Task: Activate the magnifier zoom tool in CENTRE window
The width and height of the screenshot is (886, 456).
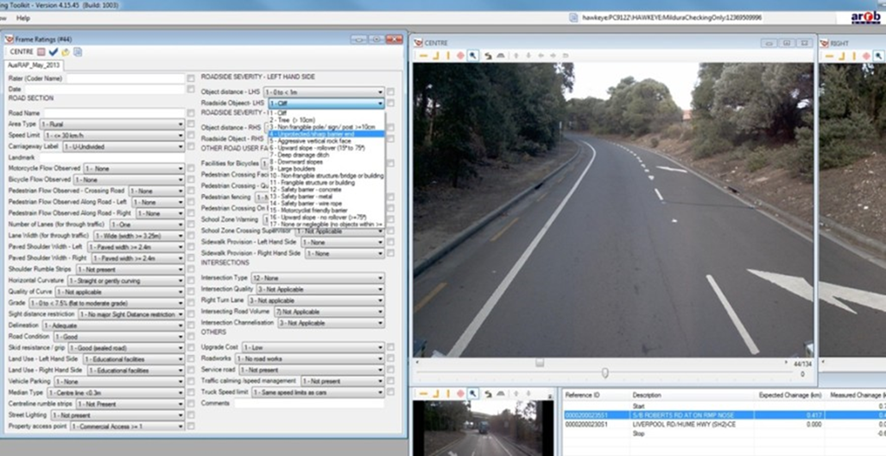Action: click(x=473, y=55)
